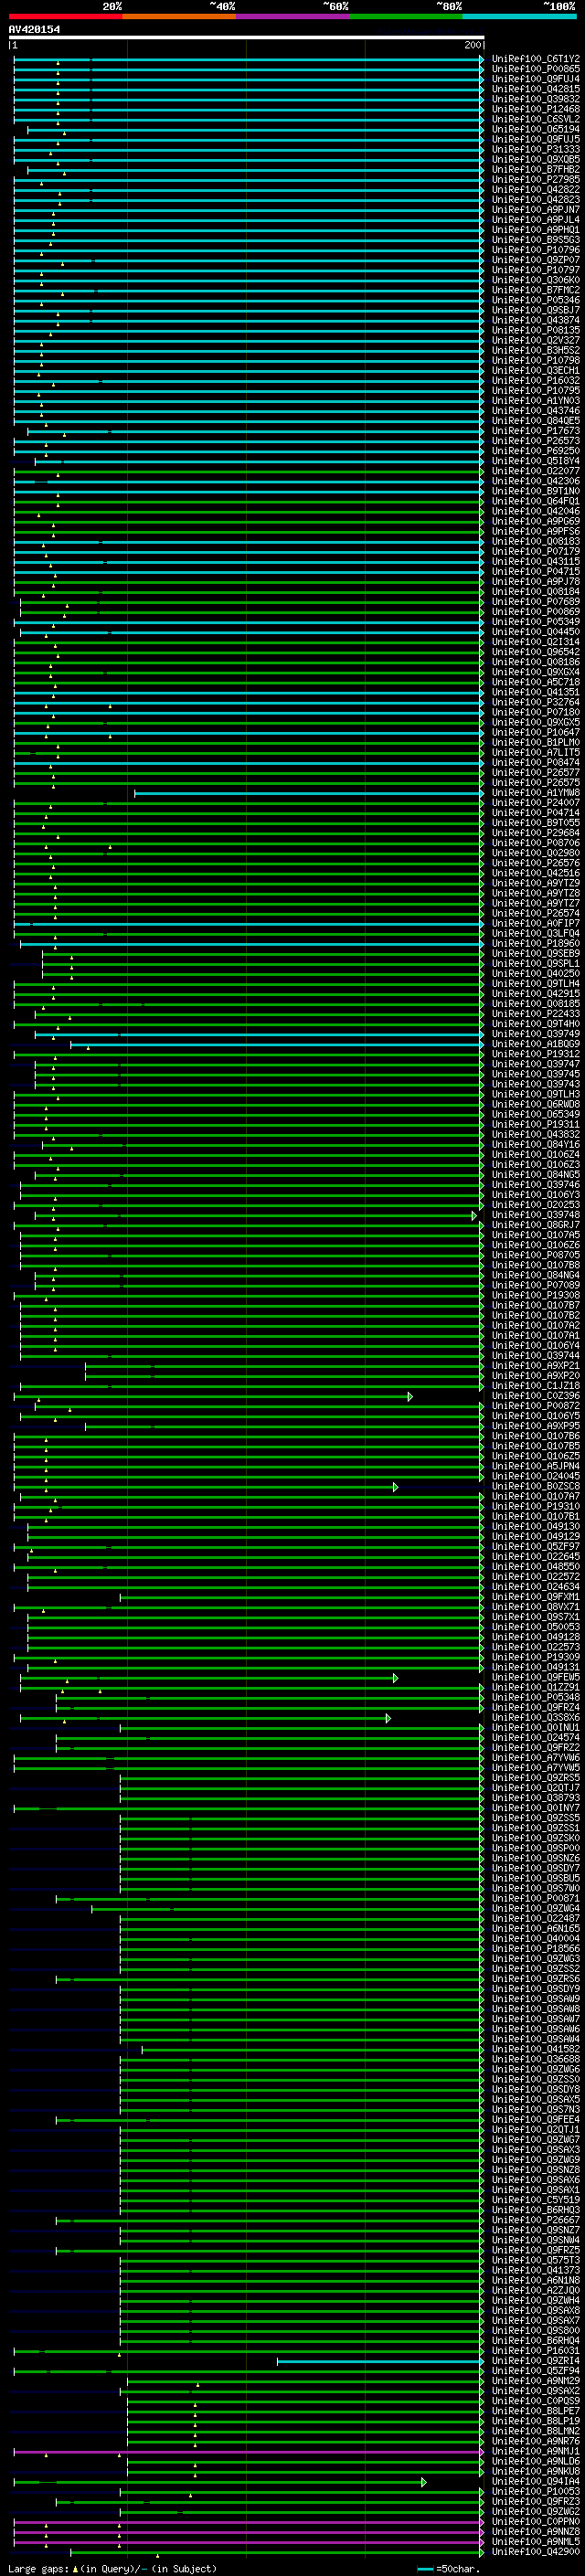Select hit label UniRef100_P24007

point(536,803)
